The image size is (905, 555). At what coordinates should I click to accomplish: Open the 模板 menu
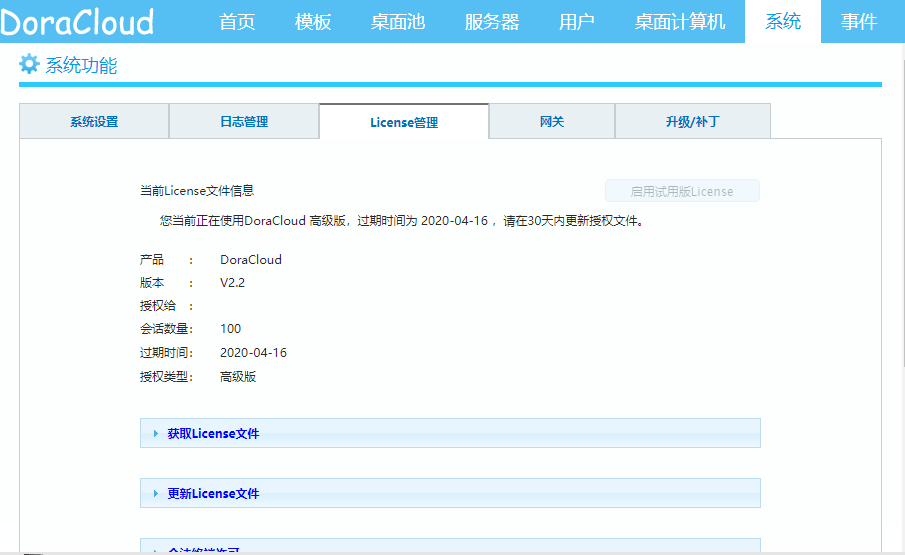click(x=313, y=22)
